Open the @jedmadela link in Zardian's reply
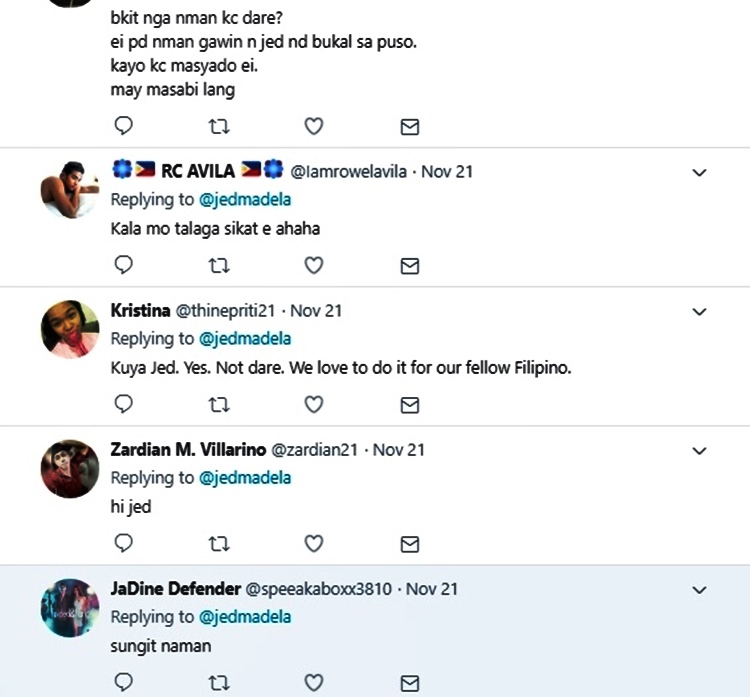Viewport: 750px width, 697px height. click(245, 478)
